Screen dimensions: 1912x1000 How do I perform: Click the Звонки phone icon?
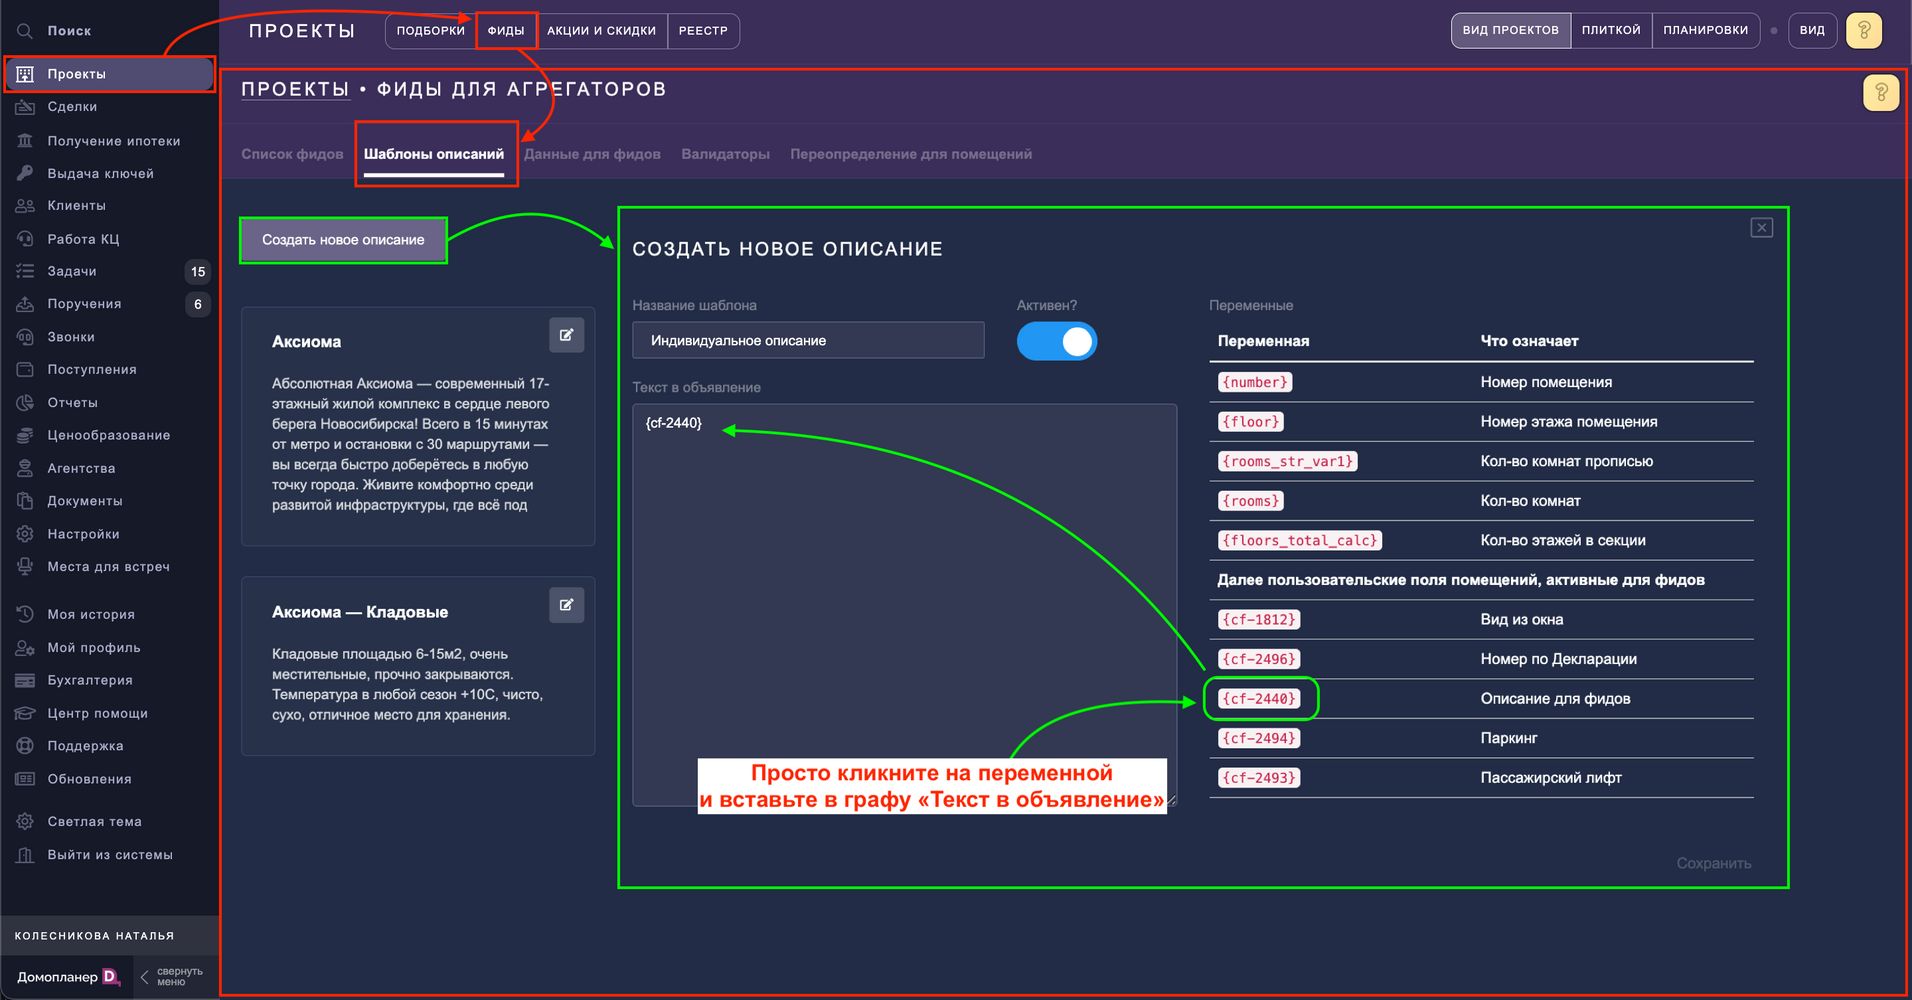pyautogui.click(x=25, y=337)
